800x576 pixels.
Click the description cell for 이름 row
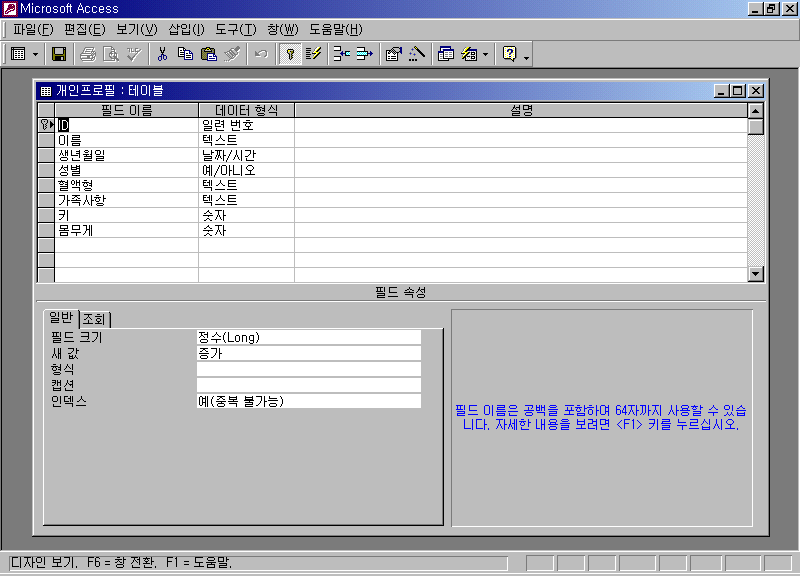click(x=521, y=140)
